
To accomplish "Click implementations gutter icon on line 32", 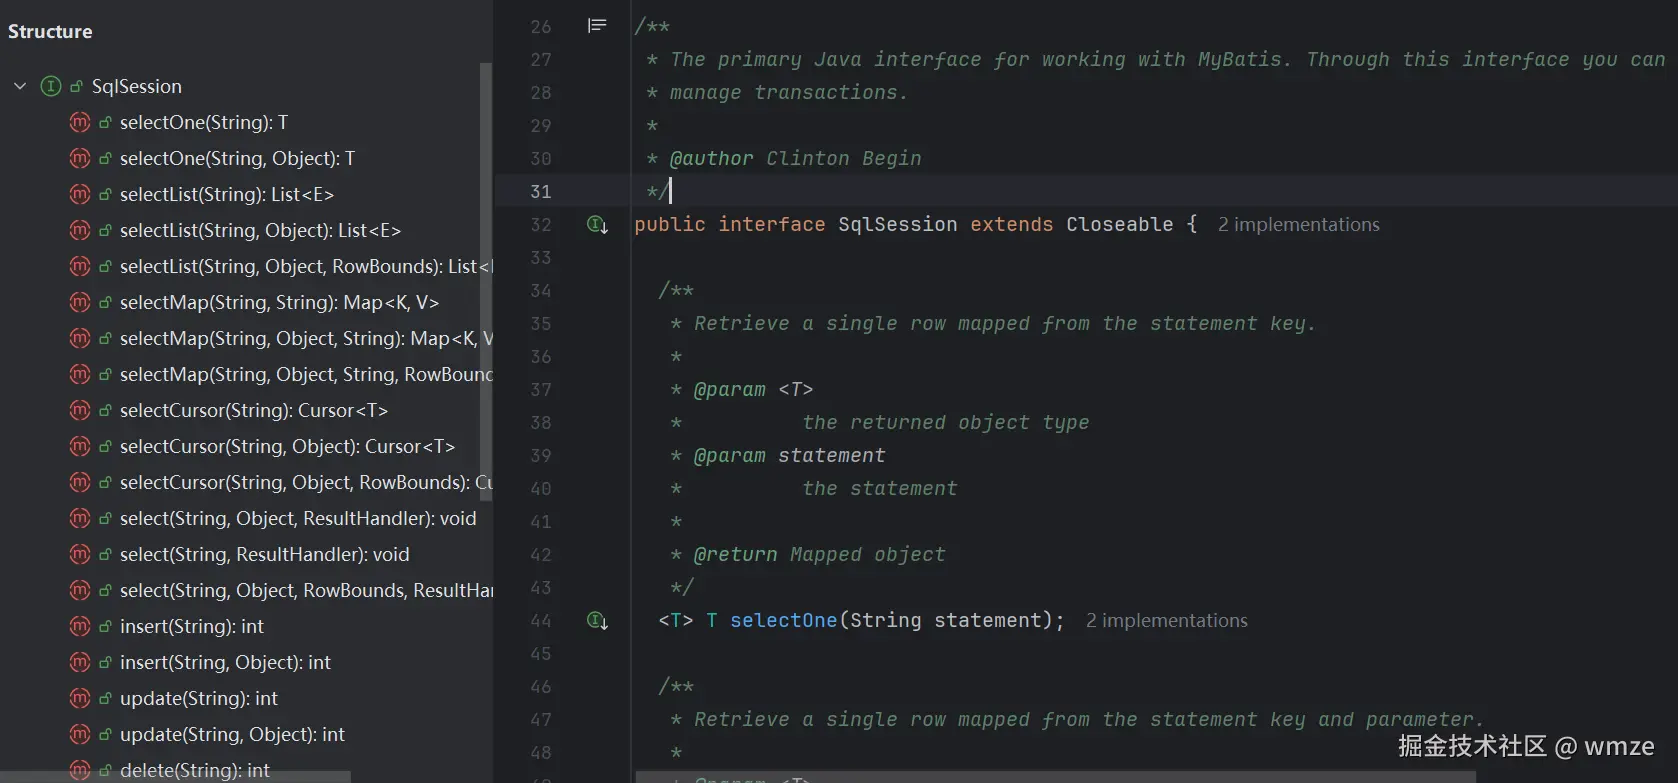I will 597,225.
